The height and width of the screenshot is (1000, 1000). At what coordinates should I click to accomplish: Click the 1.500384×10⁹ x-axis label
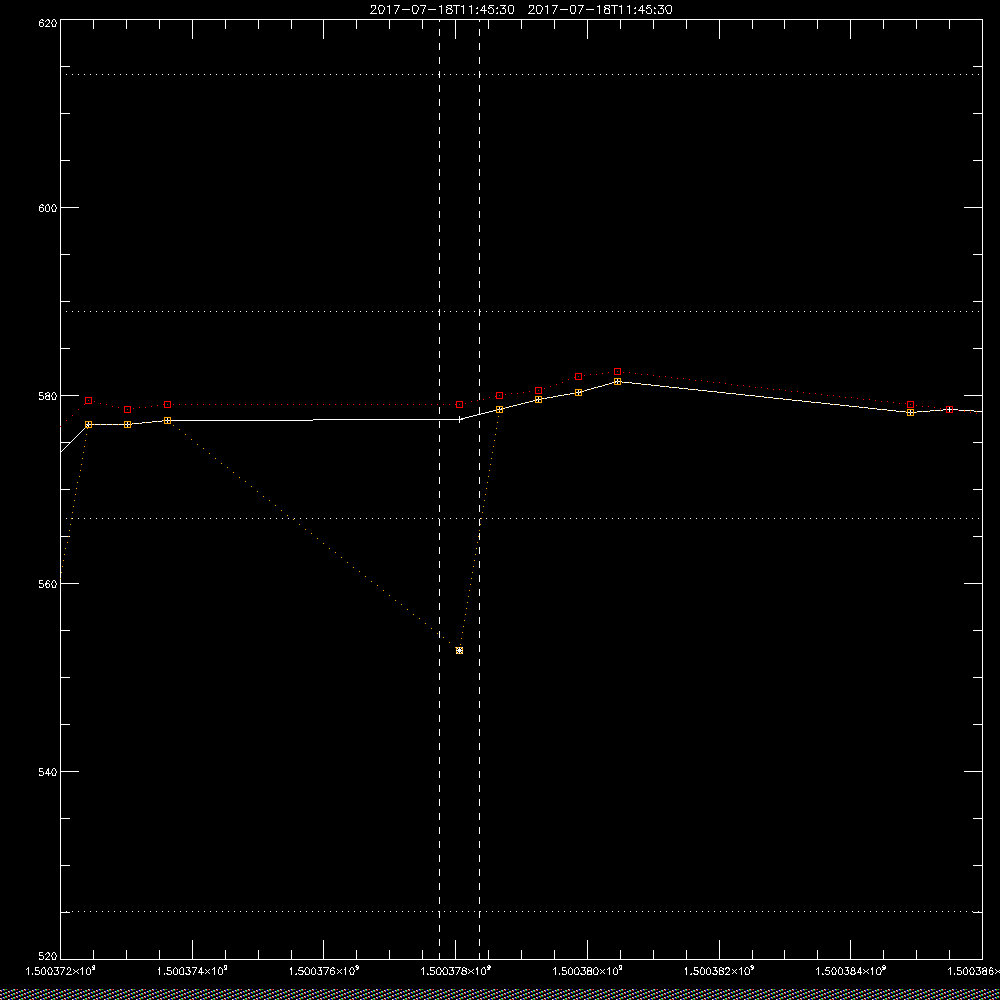pos(852,971)
